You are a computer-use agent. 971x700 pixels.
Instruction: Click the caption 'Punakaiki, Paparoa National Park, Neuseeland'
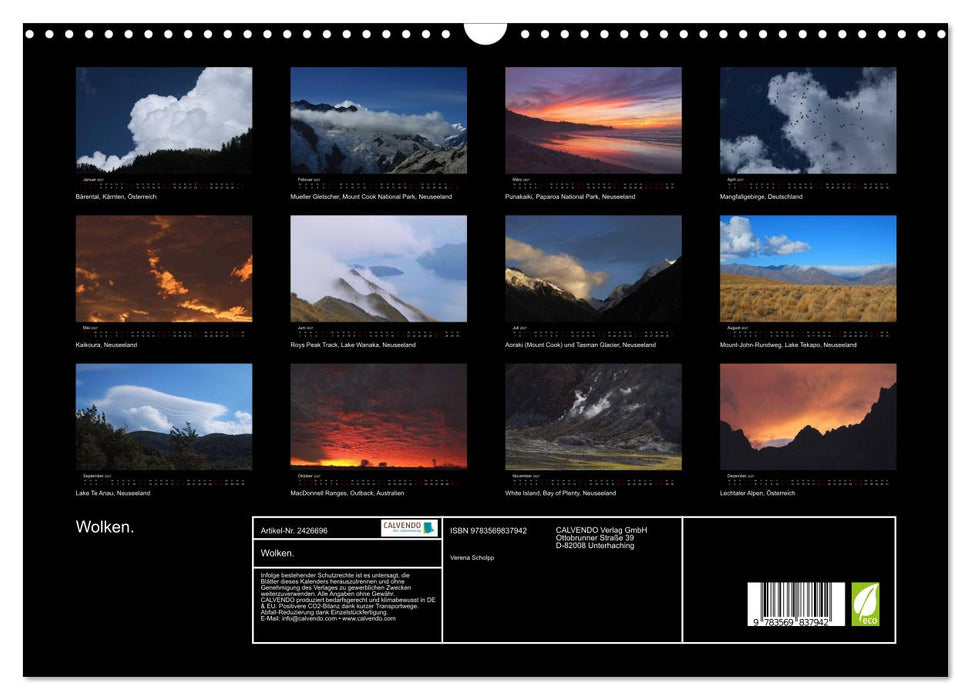(570, 196)
